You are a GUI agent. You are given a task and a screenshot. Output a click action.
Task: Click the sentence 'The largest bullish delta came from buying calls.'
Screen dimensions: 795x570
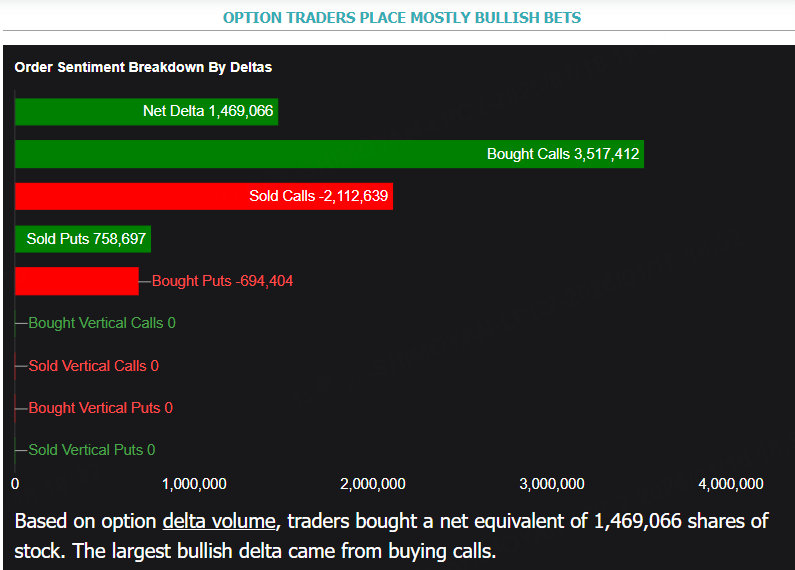pyautogui.click(x=284, y=551)
